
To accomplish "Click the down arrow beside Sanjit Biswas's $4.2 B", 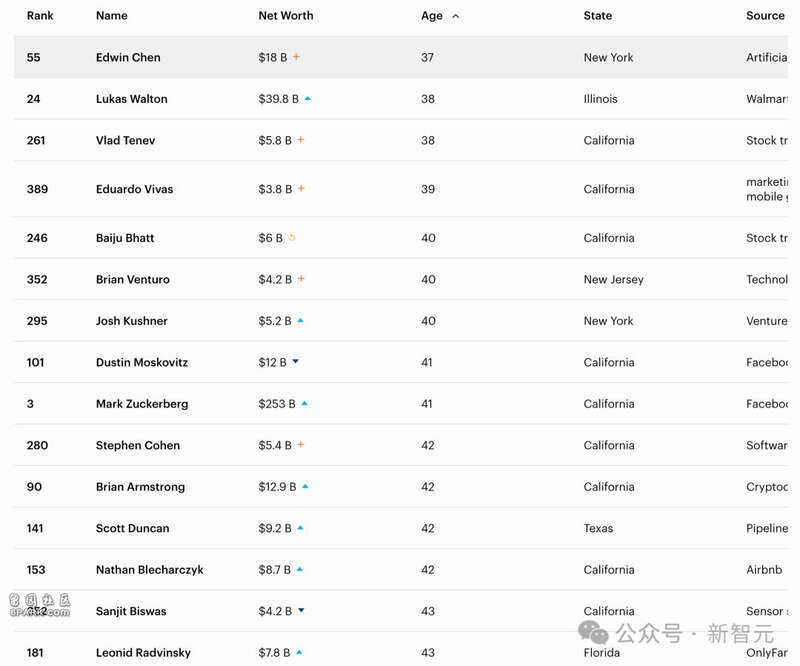I will [x=301, y=611].
